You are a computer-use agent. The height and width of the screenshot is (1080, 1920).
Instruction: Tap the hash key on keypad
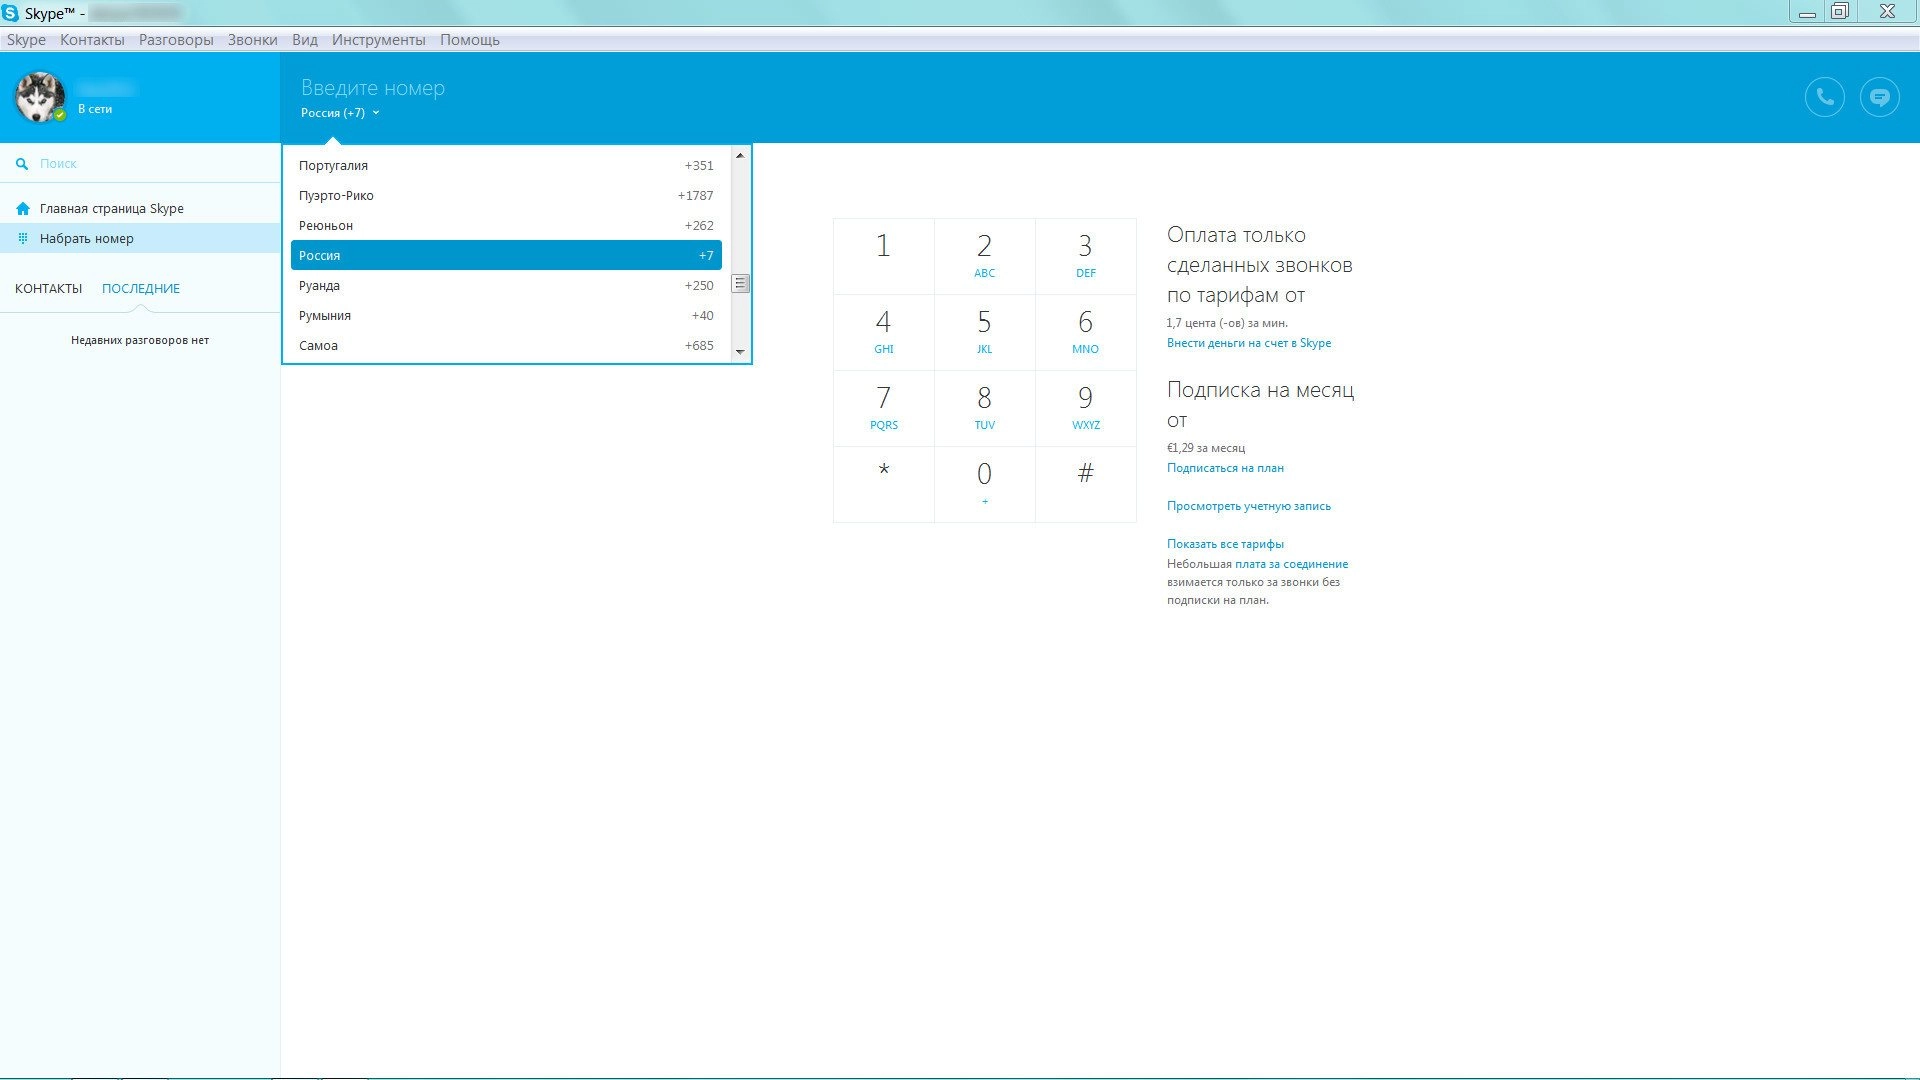pos(1086,484)
